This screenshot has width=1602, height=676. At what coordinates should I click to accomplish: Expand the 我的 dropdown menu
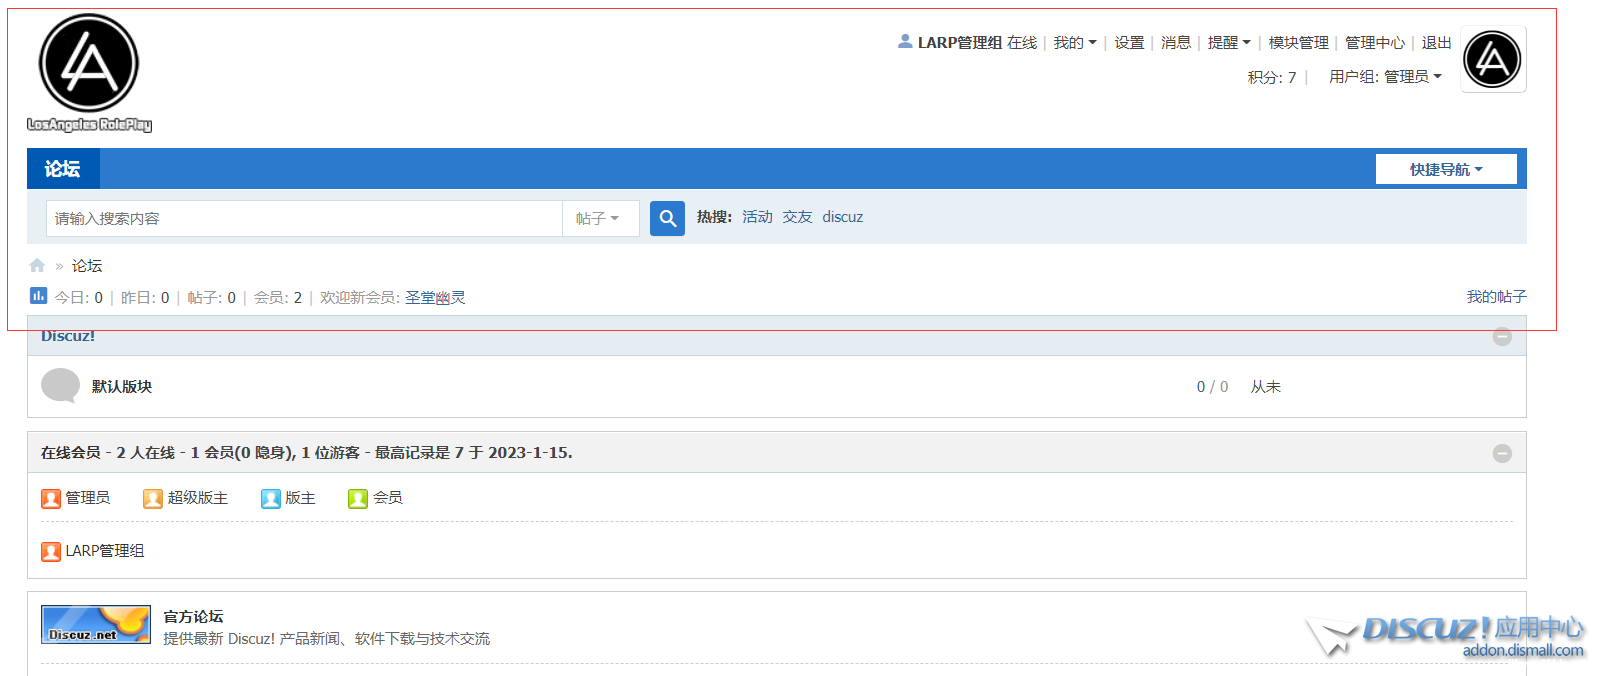coord(1074,43)
